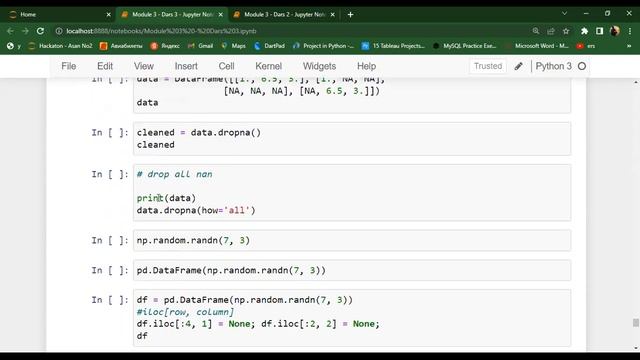
Task: Click the zoom magnifier in address bar
Action: (536, 31)
